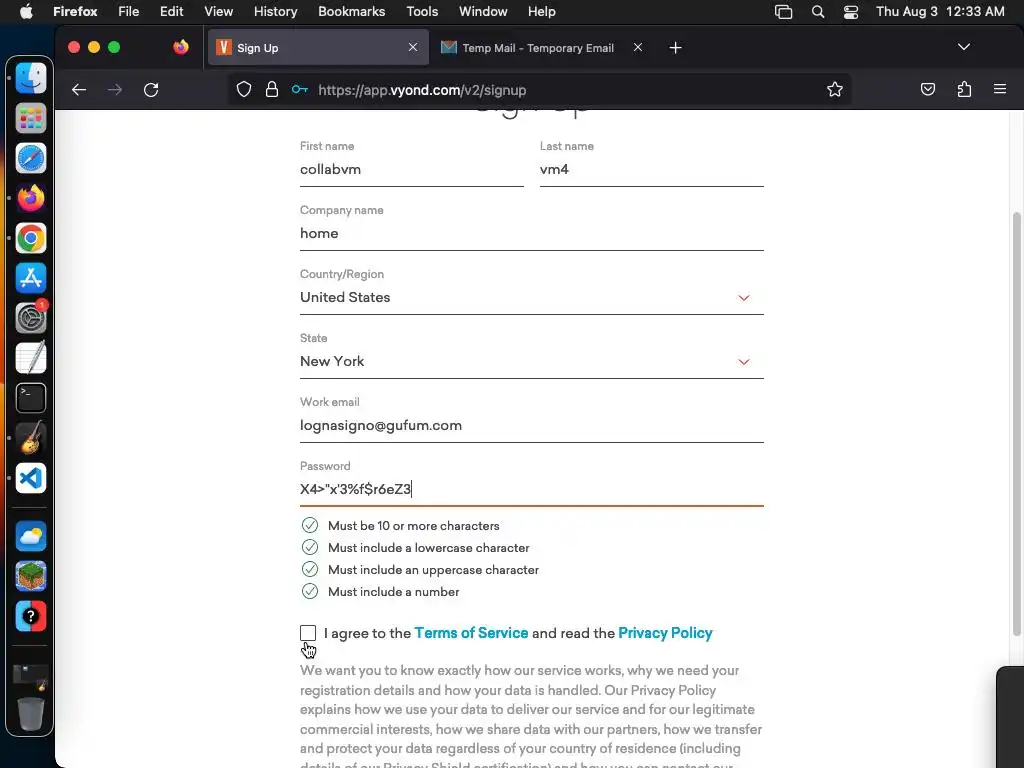Click the First name field
The image size is (1024, 768).
(x=411, y=170)
